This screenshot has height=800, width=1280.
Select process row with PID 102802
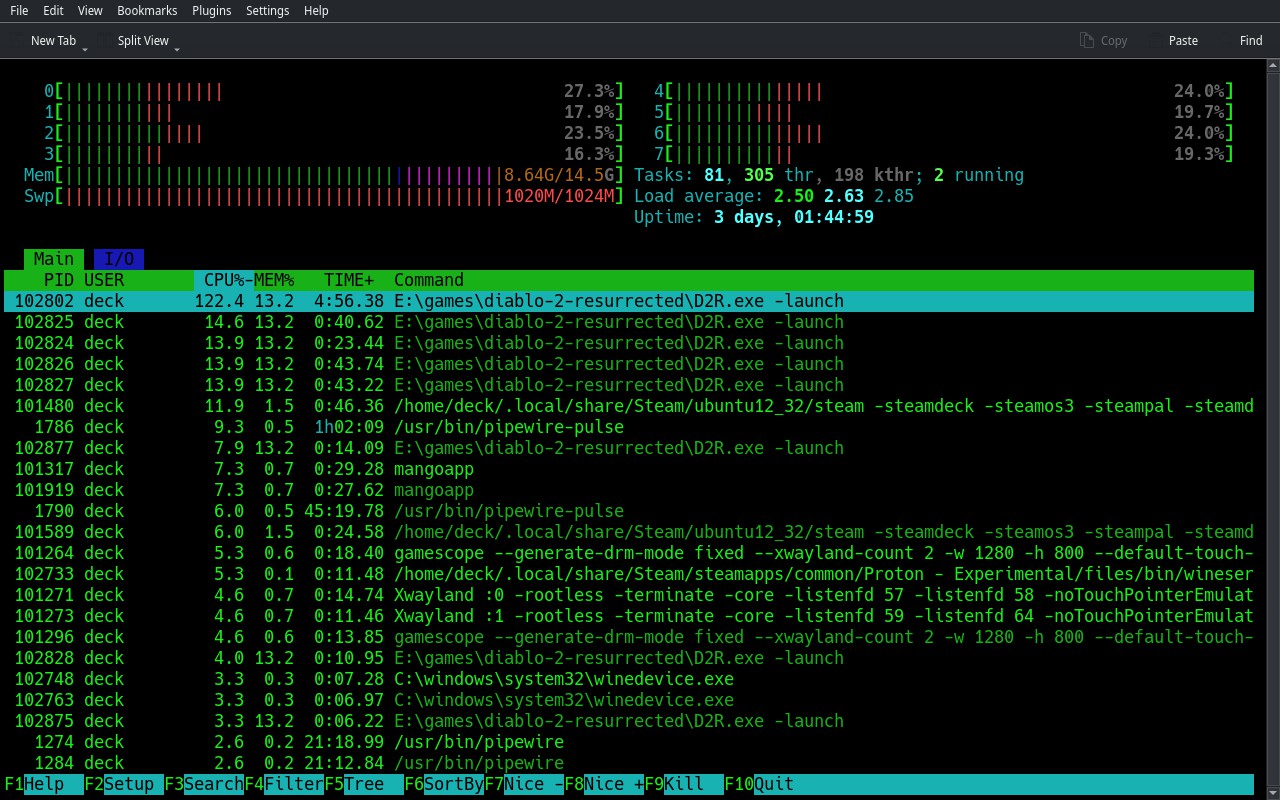click(629, 301)
